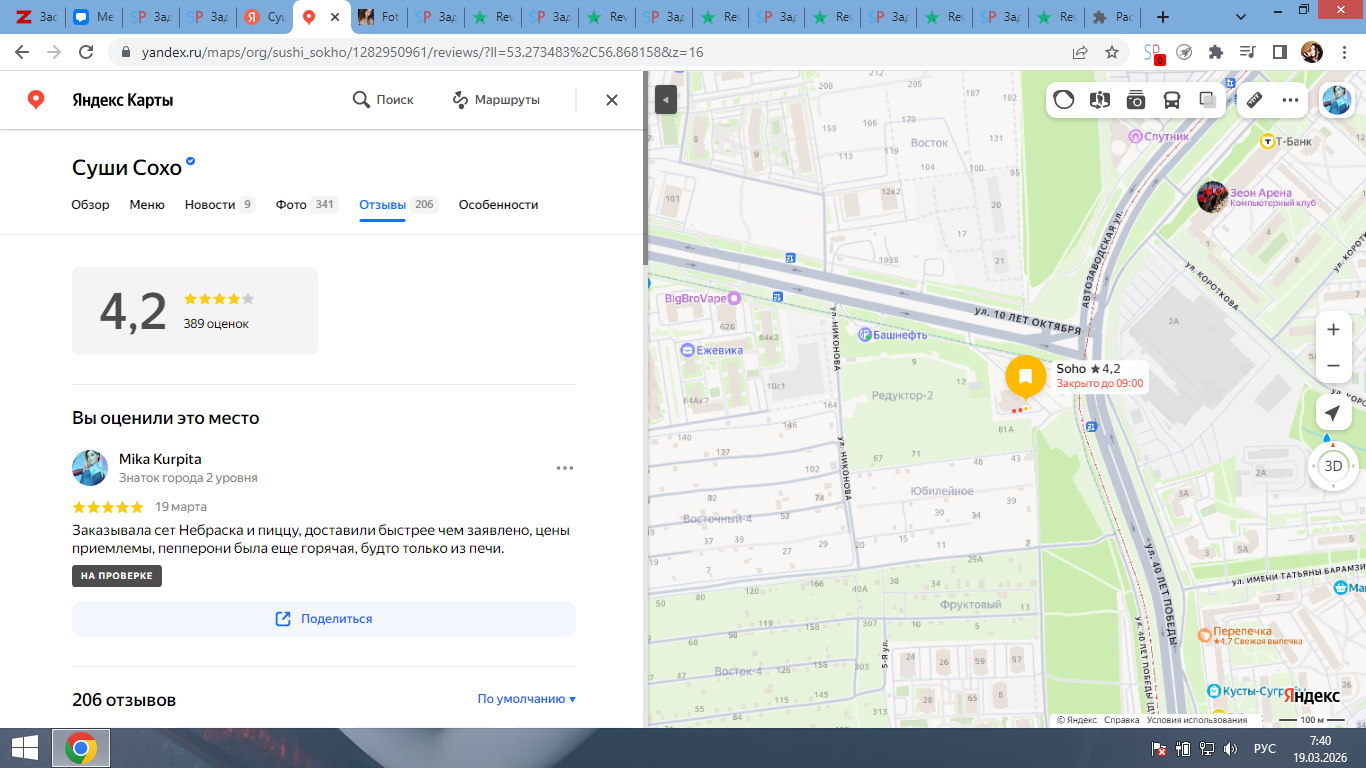Show photos layer with the camera icon
This screenshot has width=1366, height=768.
click(x=1136, y=100)
